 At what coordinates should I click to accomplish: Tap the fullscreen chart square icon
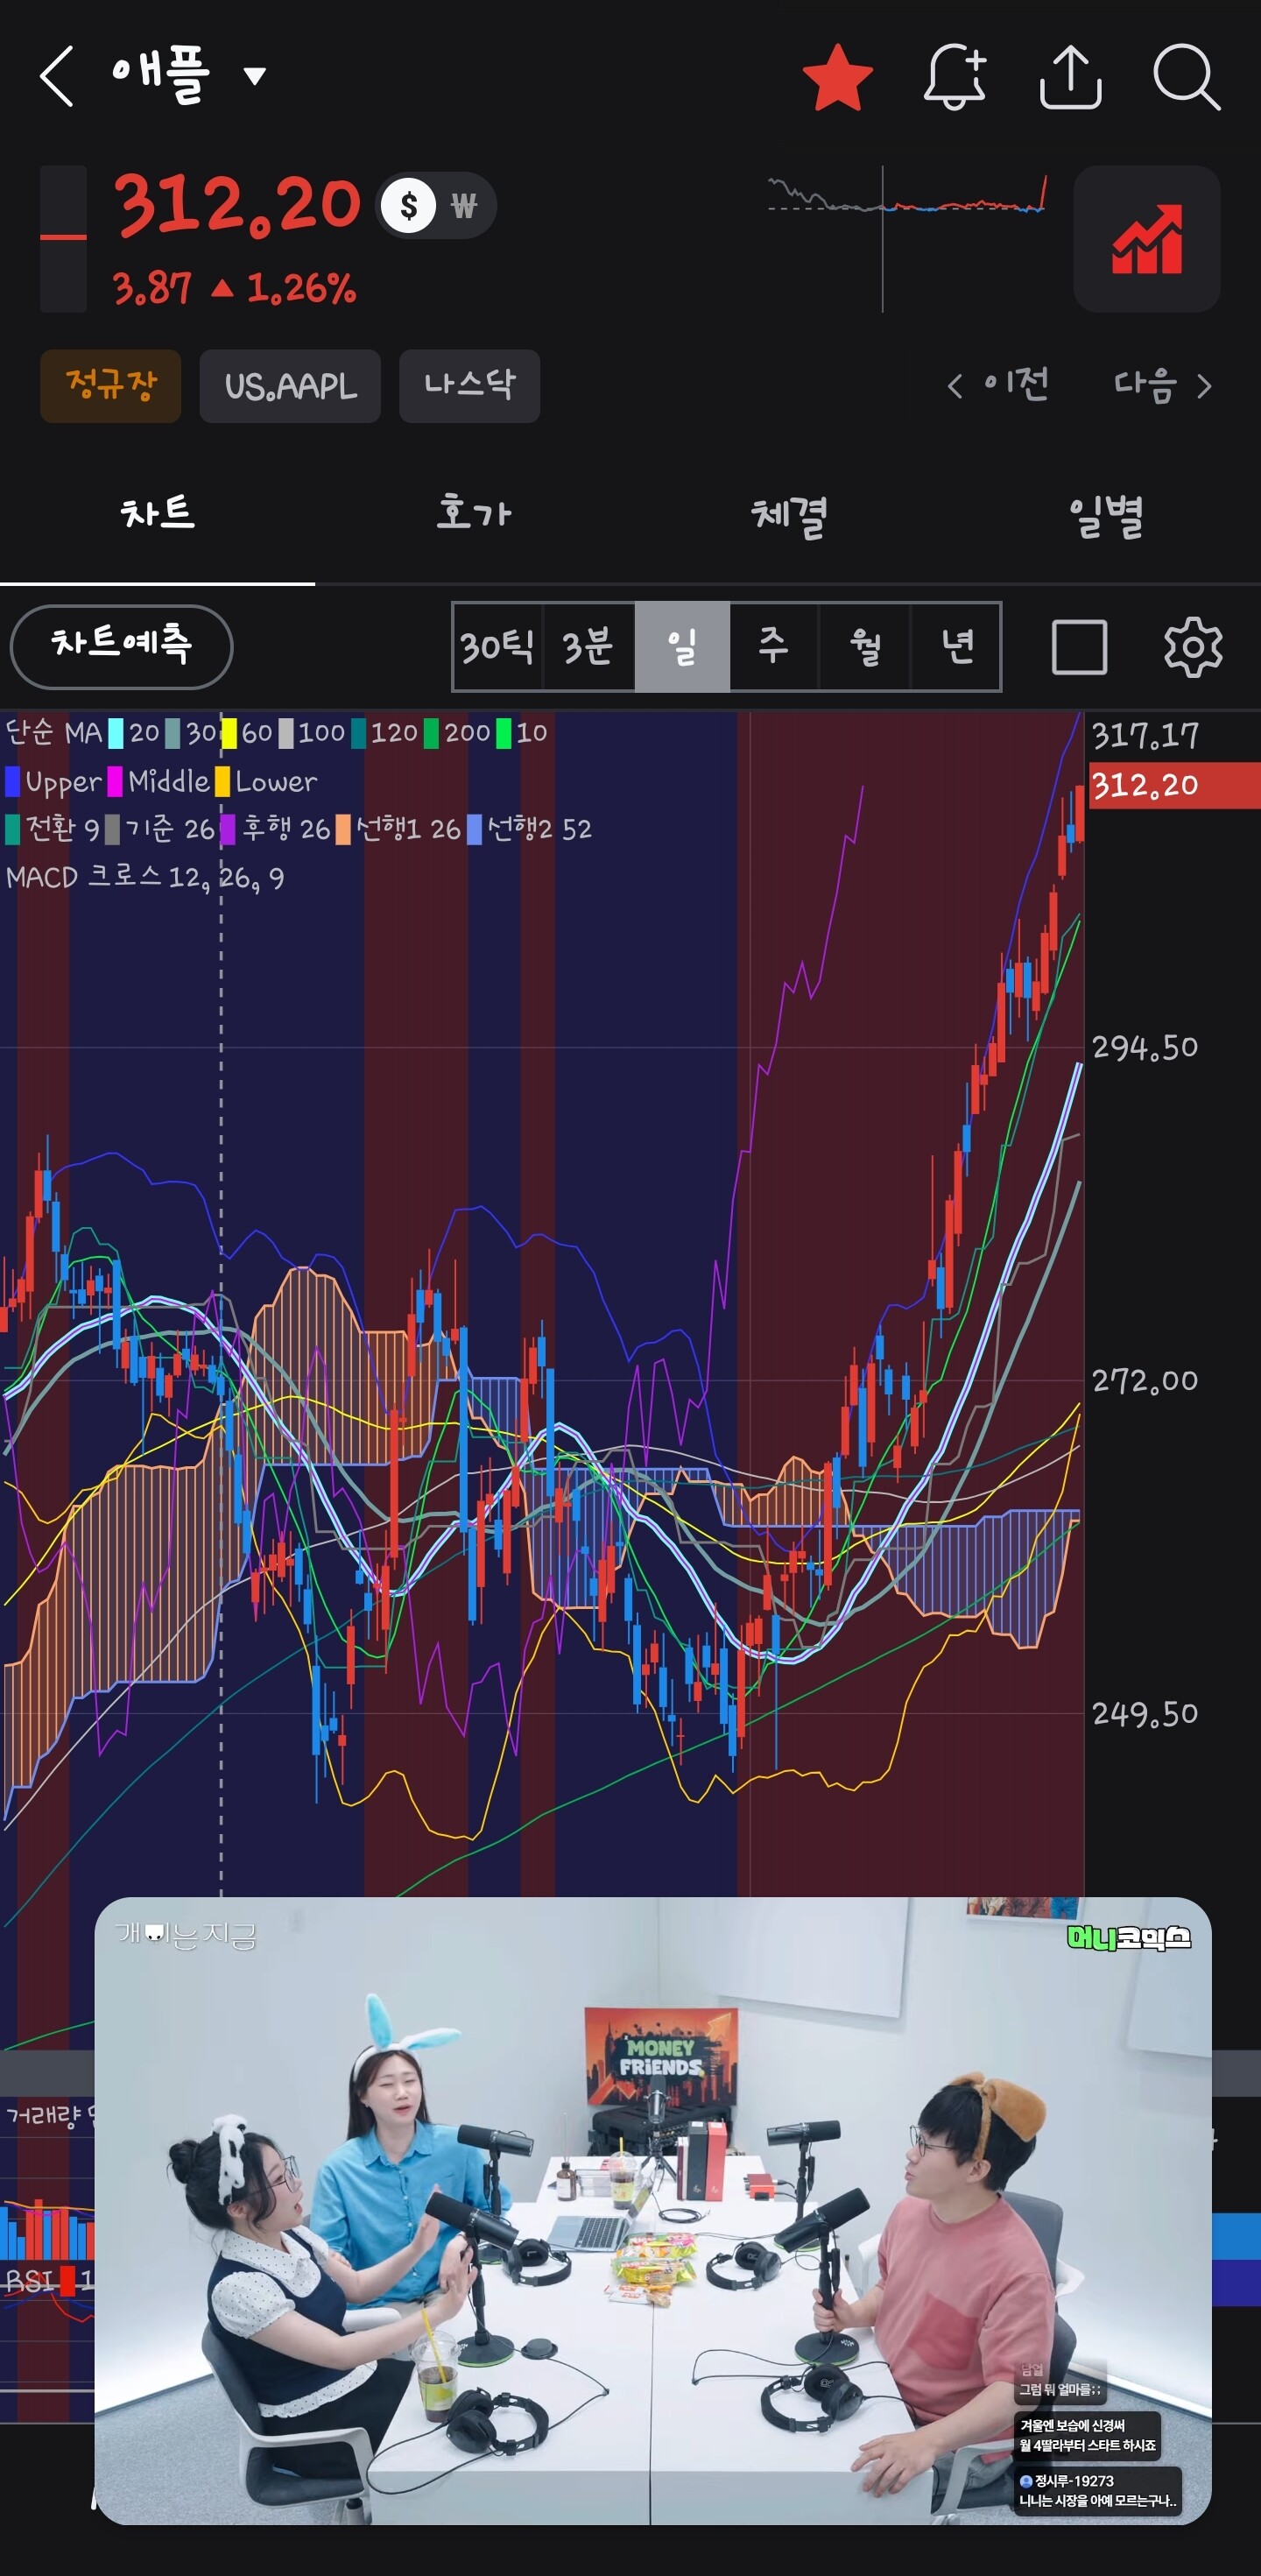click(x=1079, y=647)
